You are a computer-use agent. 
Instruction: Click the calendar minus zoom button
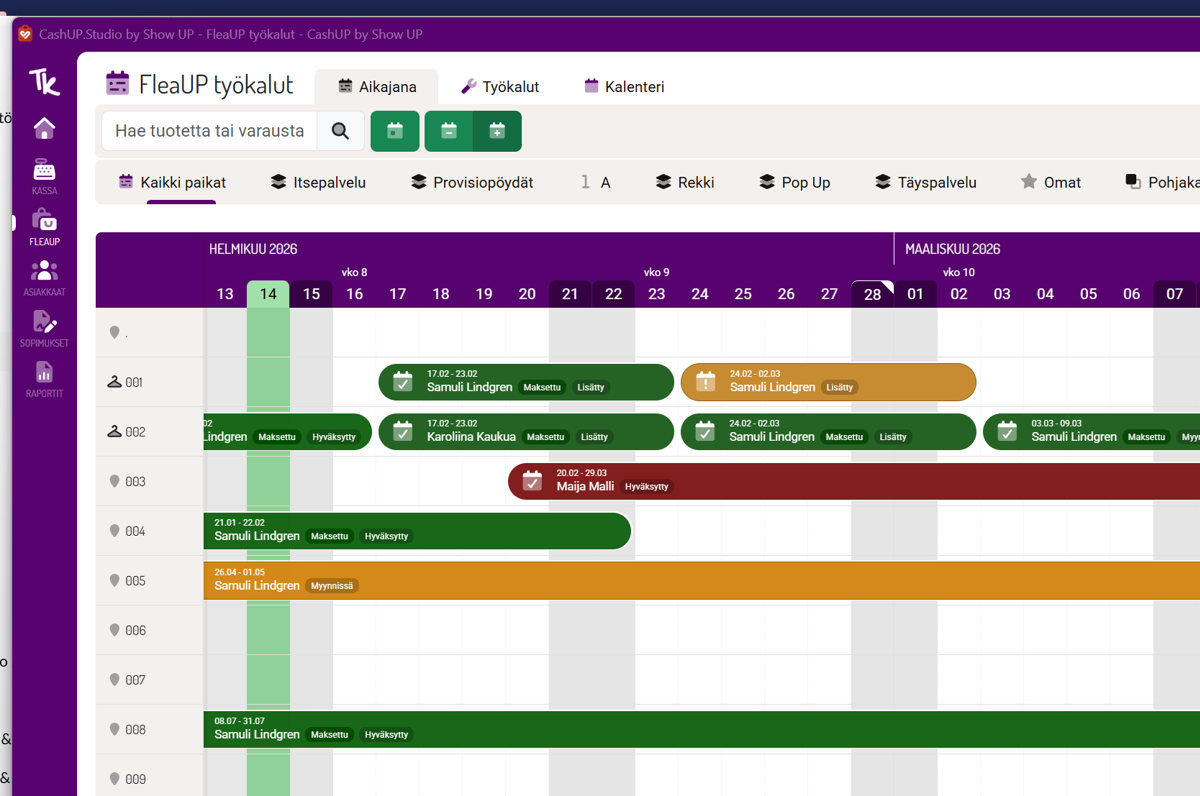[449, 131]
